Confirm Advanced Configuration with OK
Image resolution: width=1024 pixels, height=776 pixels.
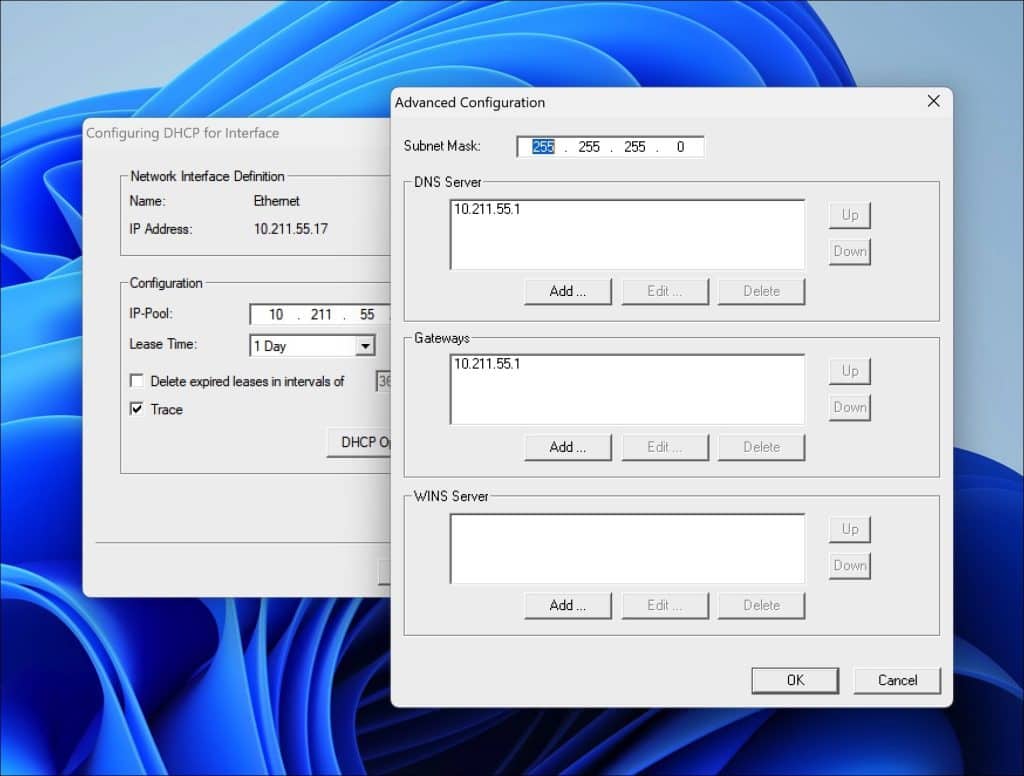point(795,681)
